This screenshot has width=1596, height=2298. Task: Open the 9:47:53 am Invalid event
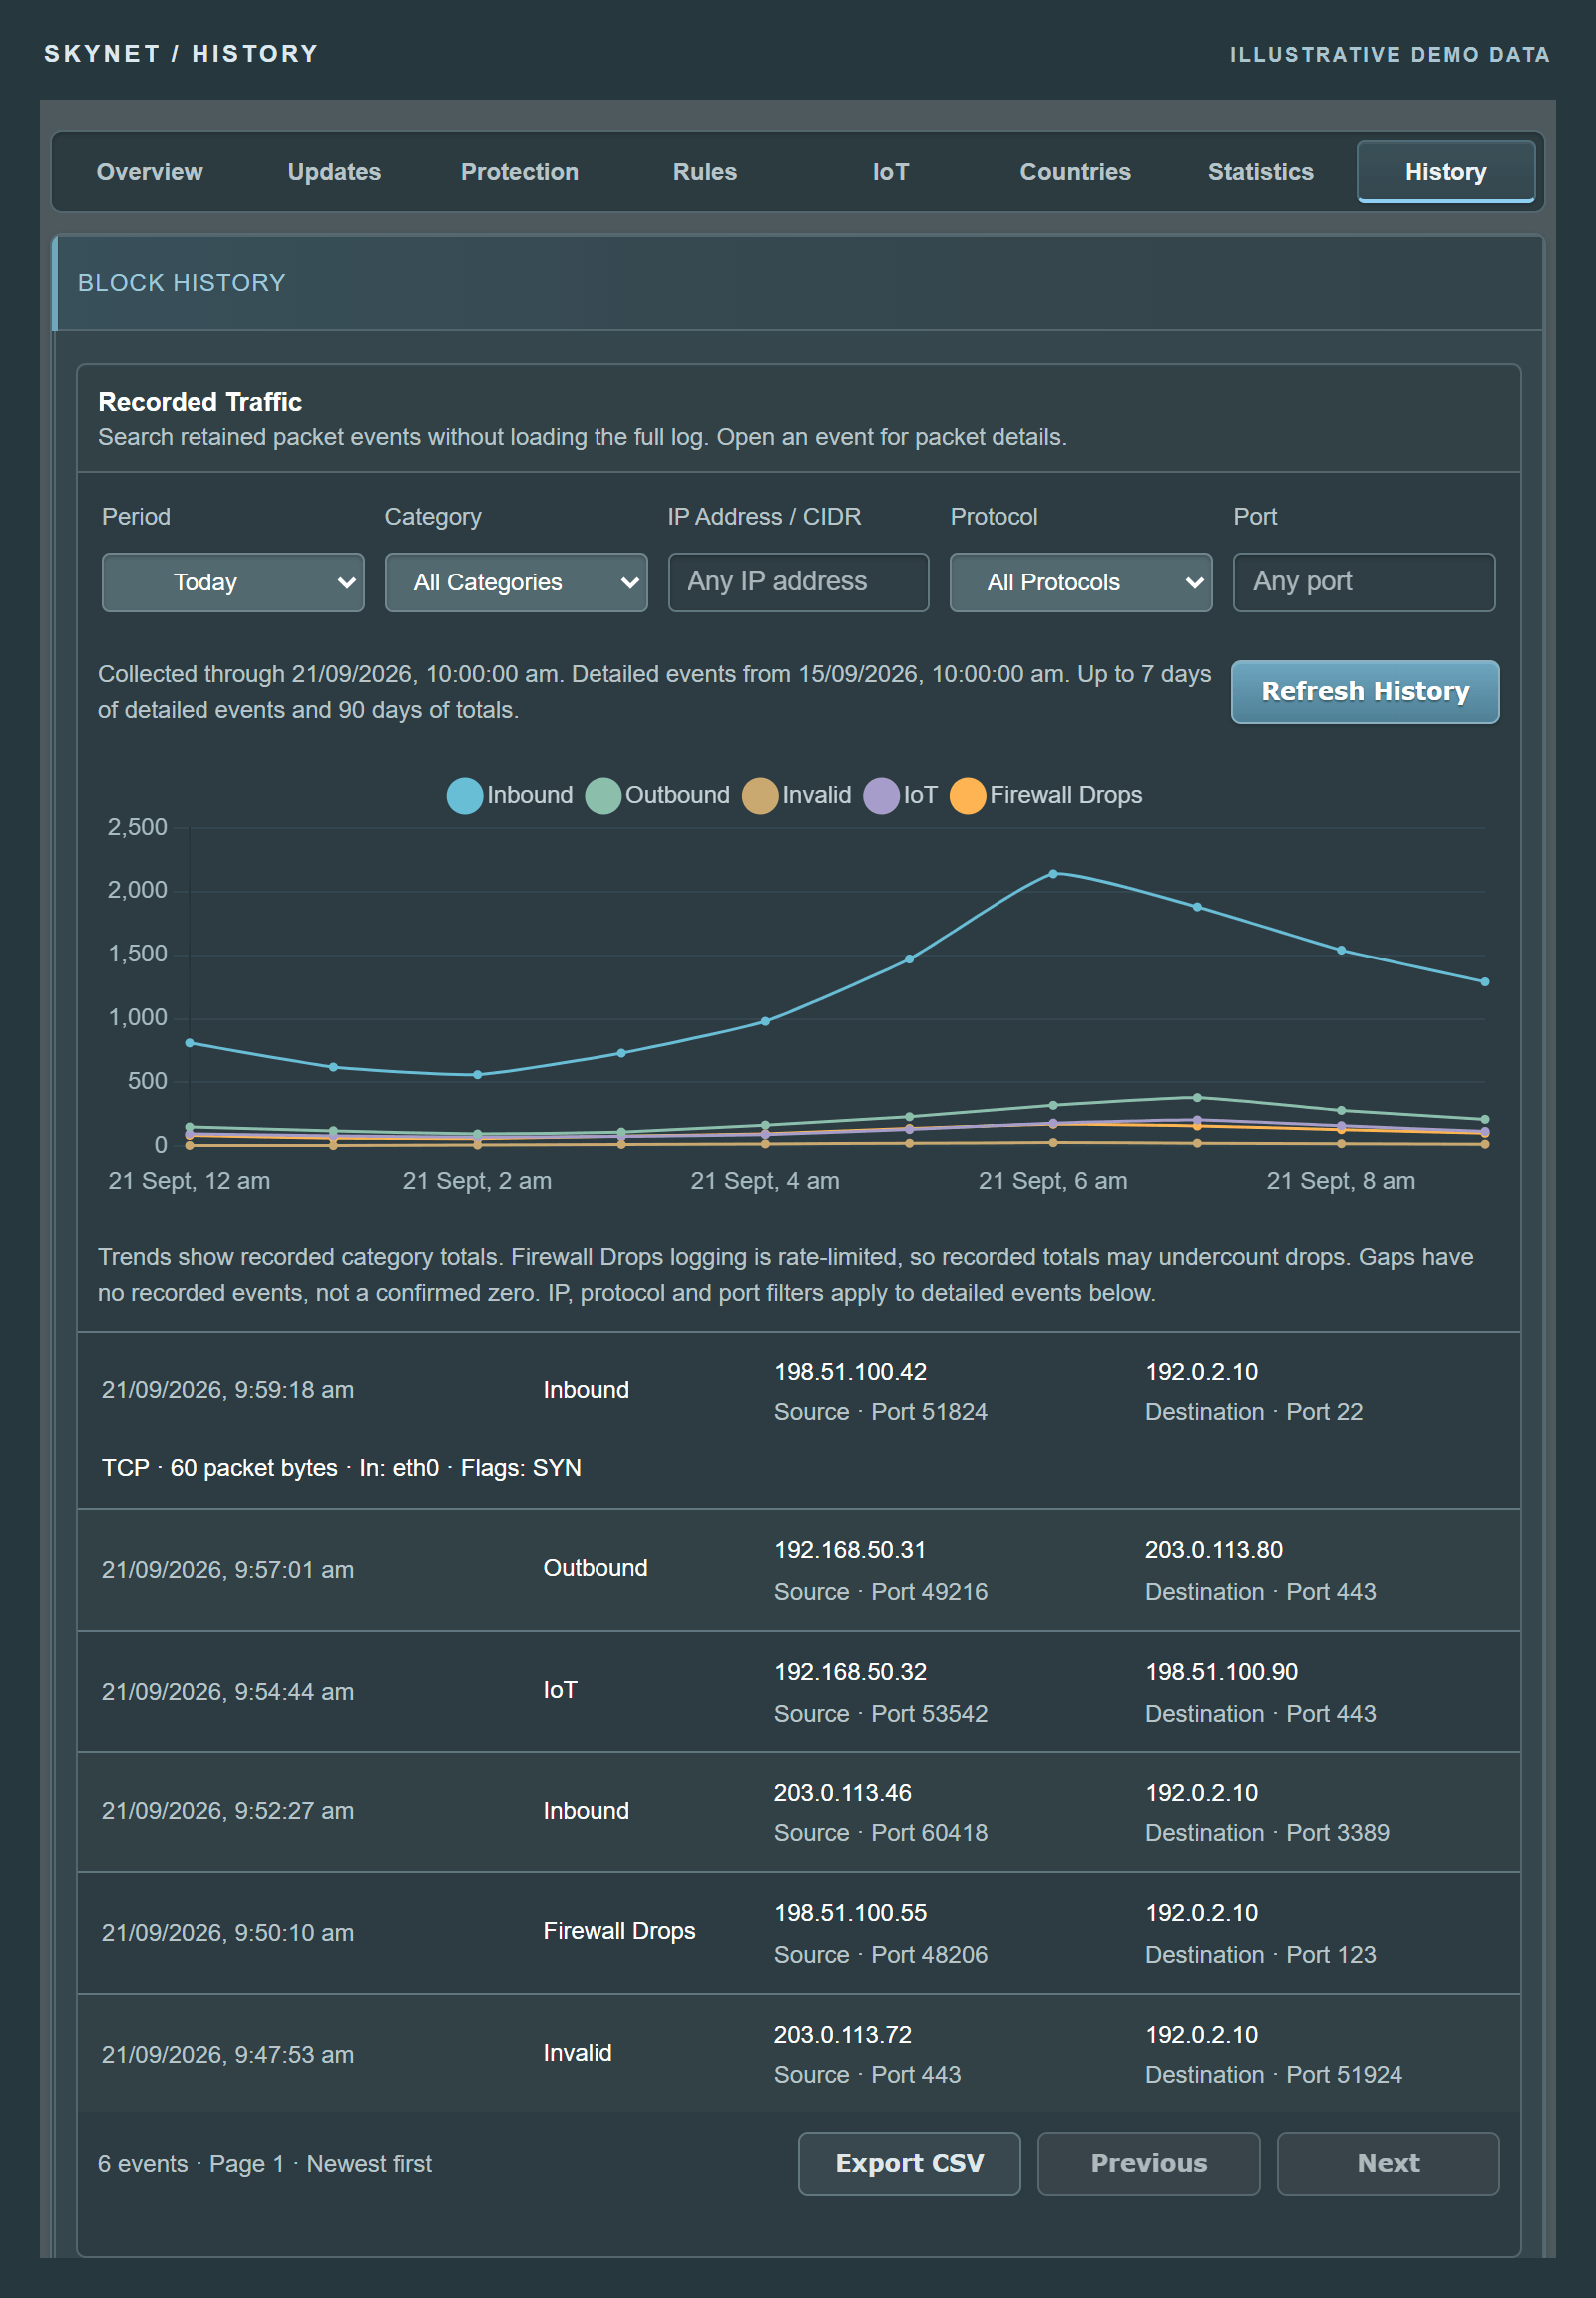(798, 2053)
